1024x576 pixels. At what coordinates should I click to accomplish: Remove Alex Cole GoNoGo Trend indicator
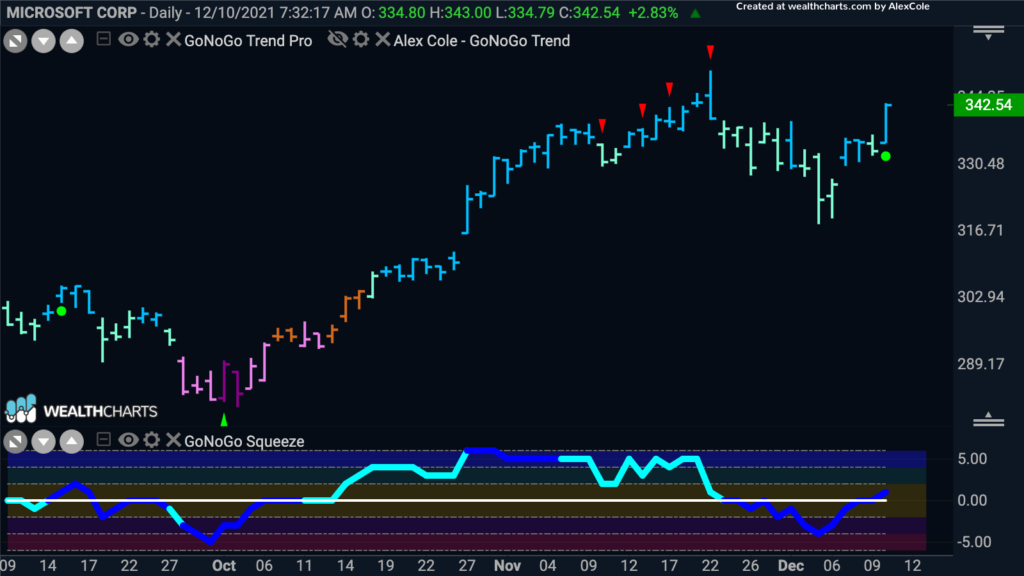coord(383,40)
